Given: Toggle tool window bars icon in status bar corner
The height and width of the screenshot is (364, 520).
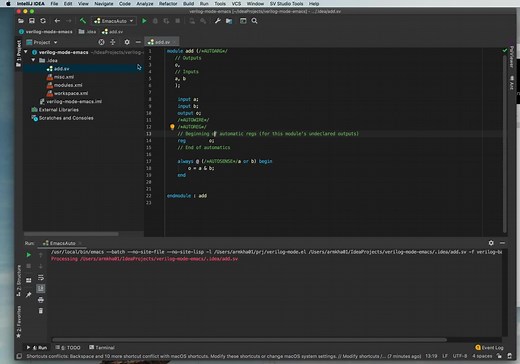Looking at the screenshot, I should pyautogui.click(x=19, y=356).
